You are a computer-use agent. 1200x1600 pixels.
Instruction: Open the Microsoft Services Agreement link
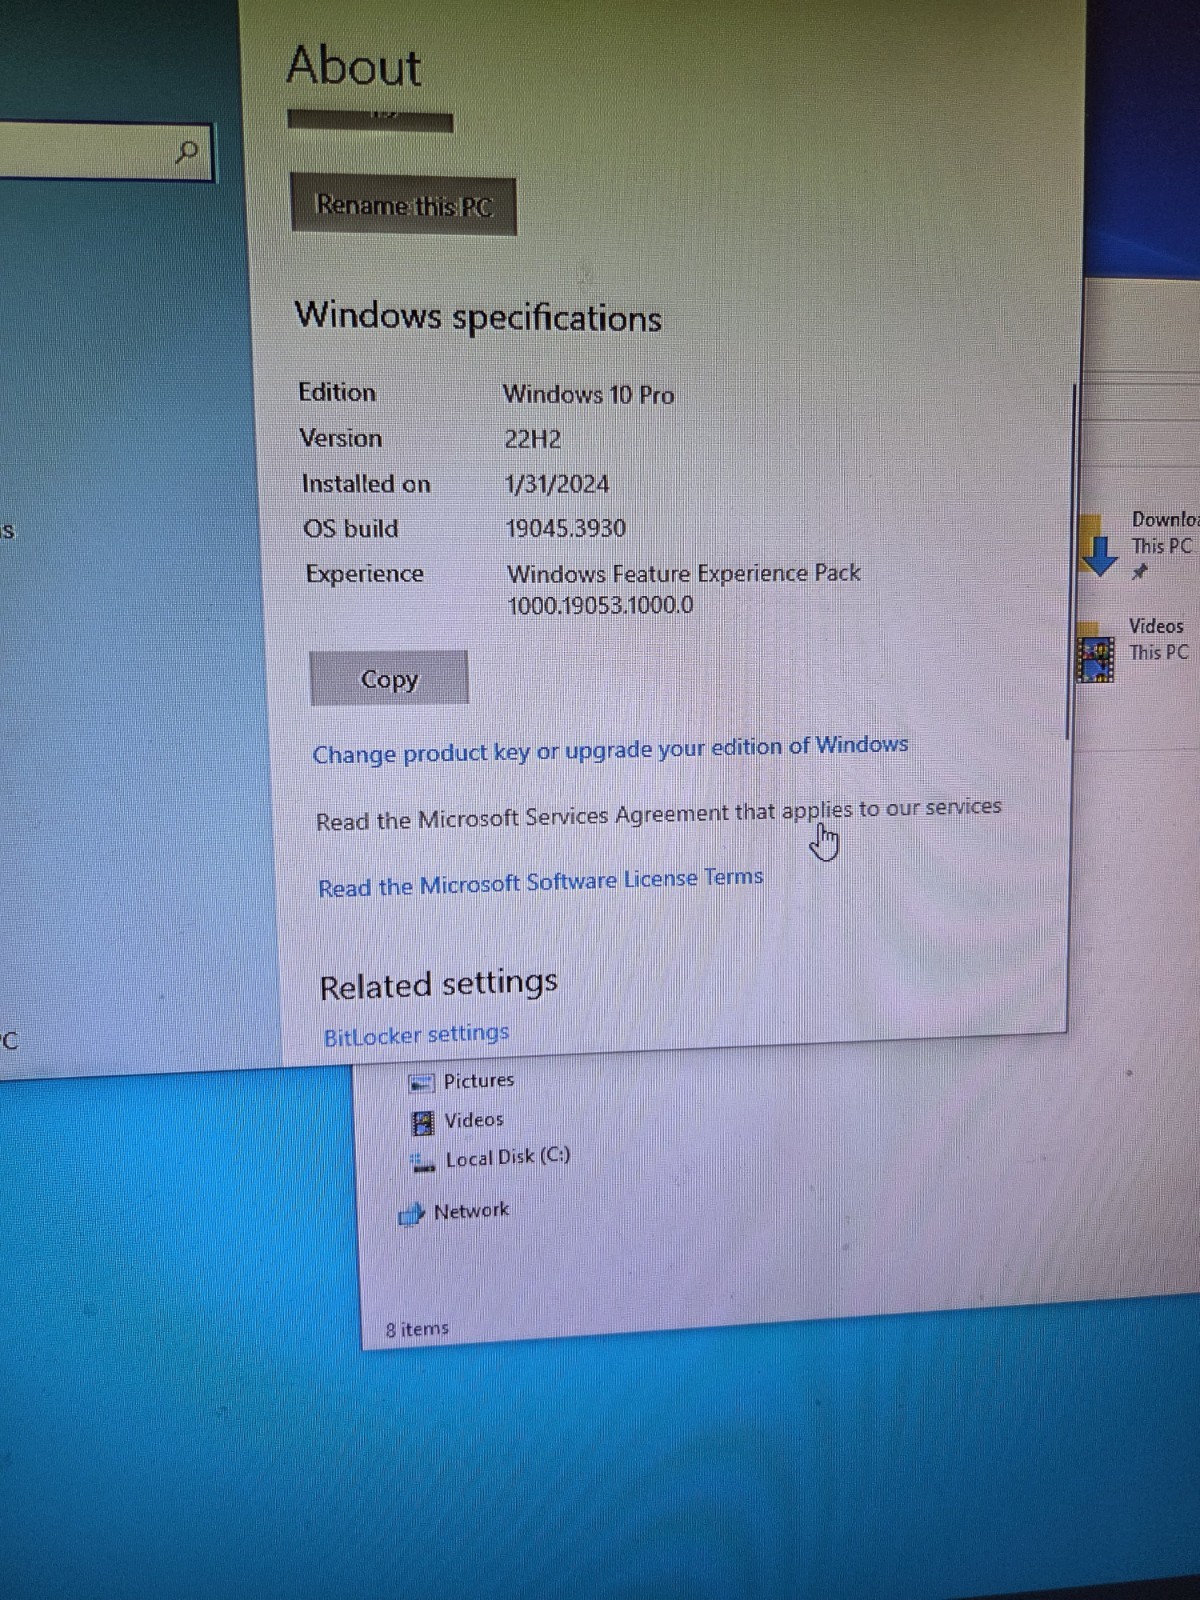[x=658, y=814]
